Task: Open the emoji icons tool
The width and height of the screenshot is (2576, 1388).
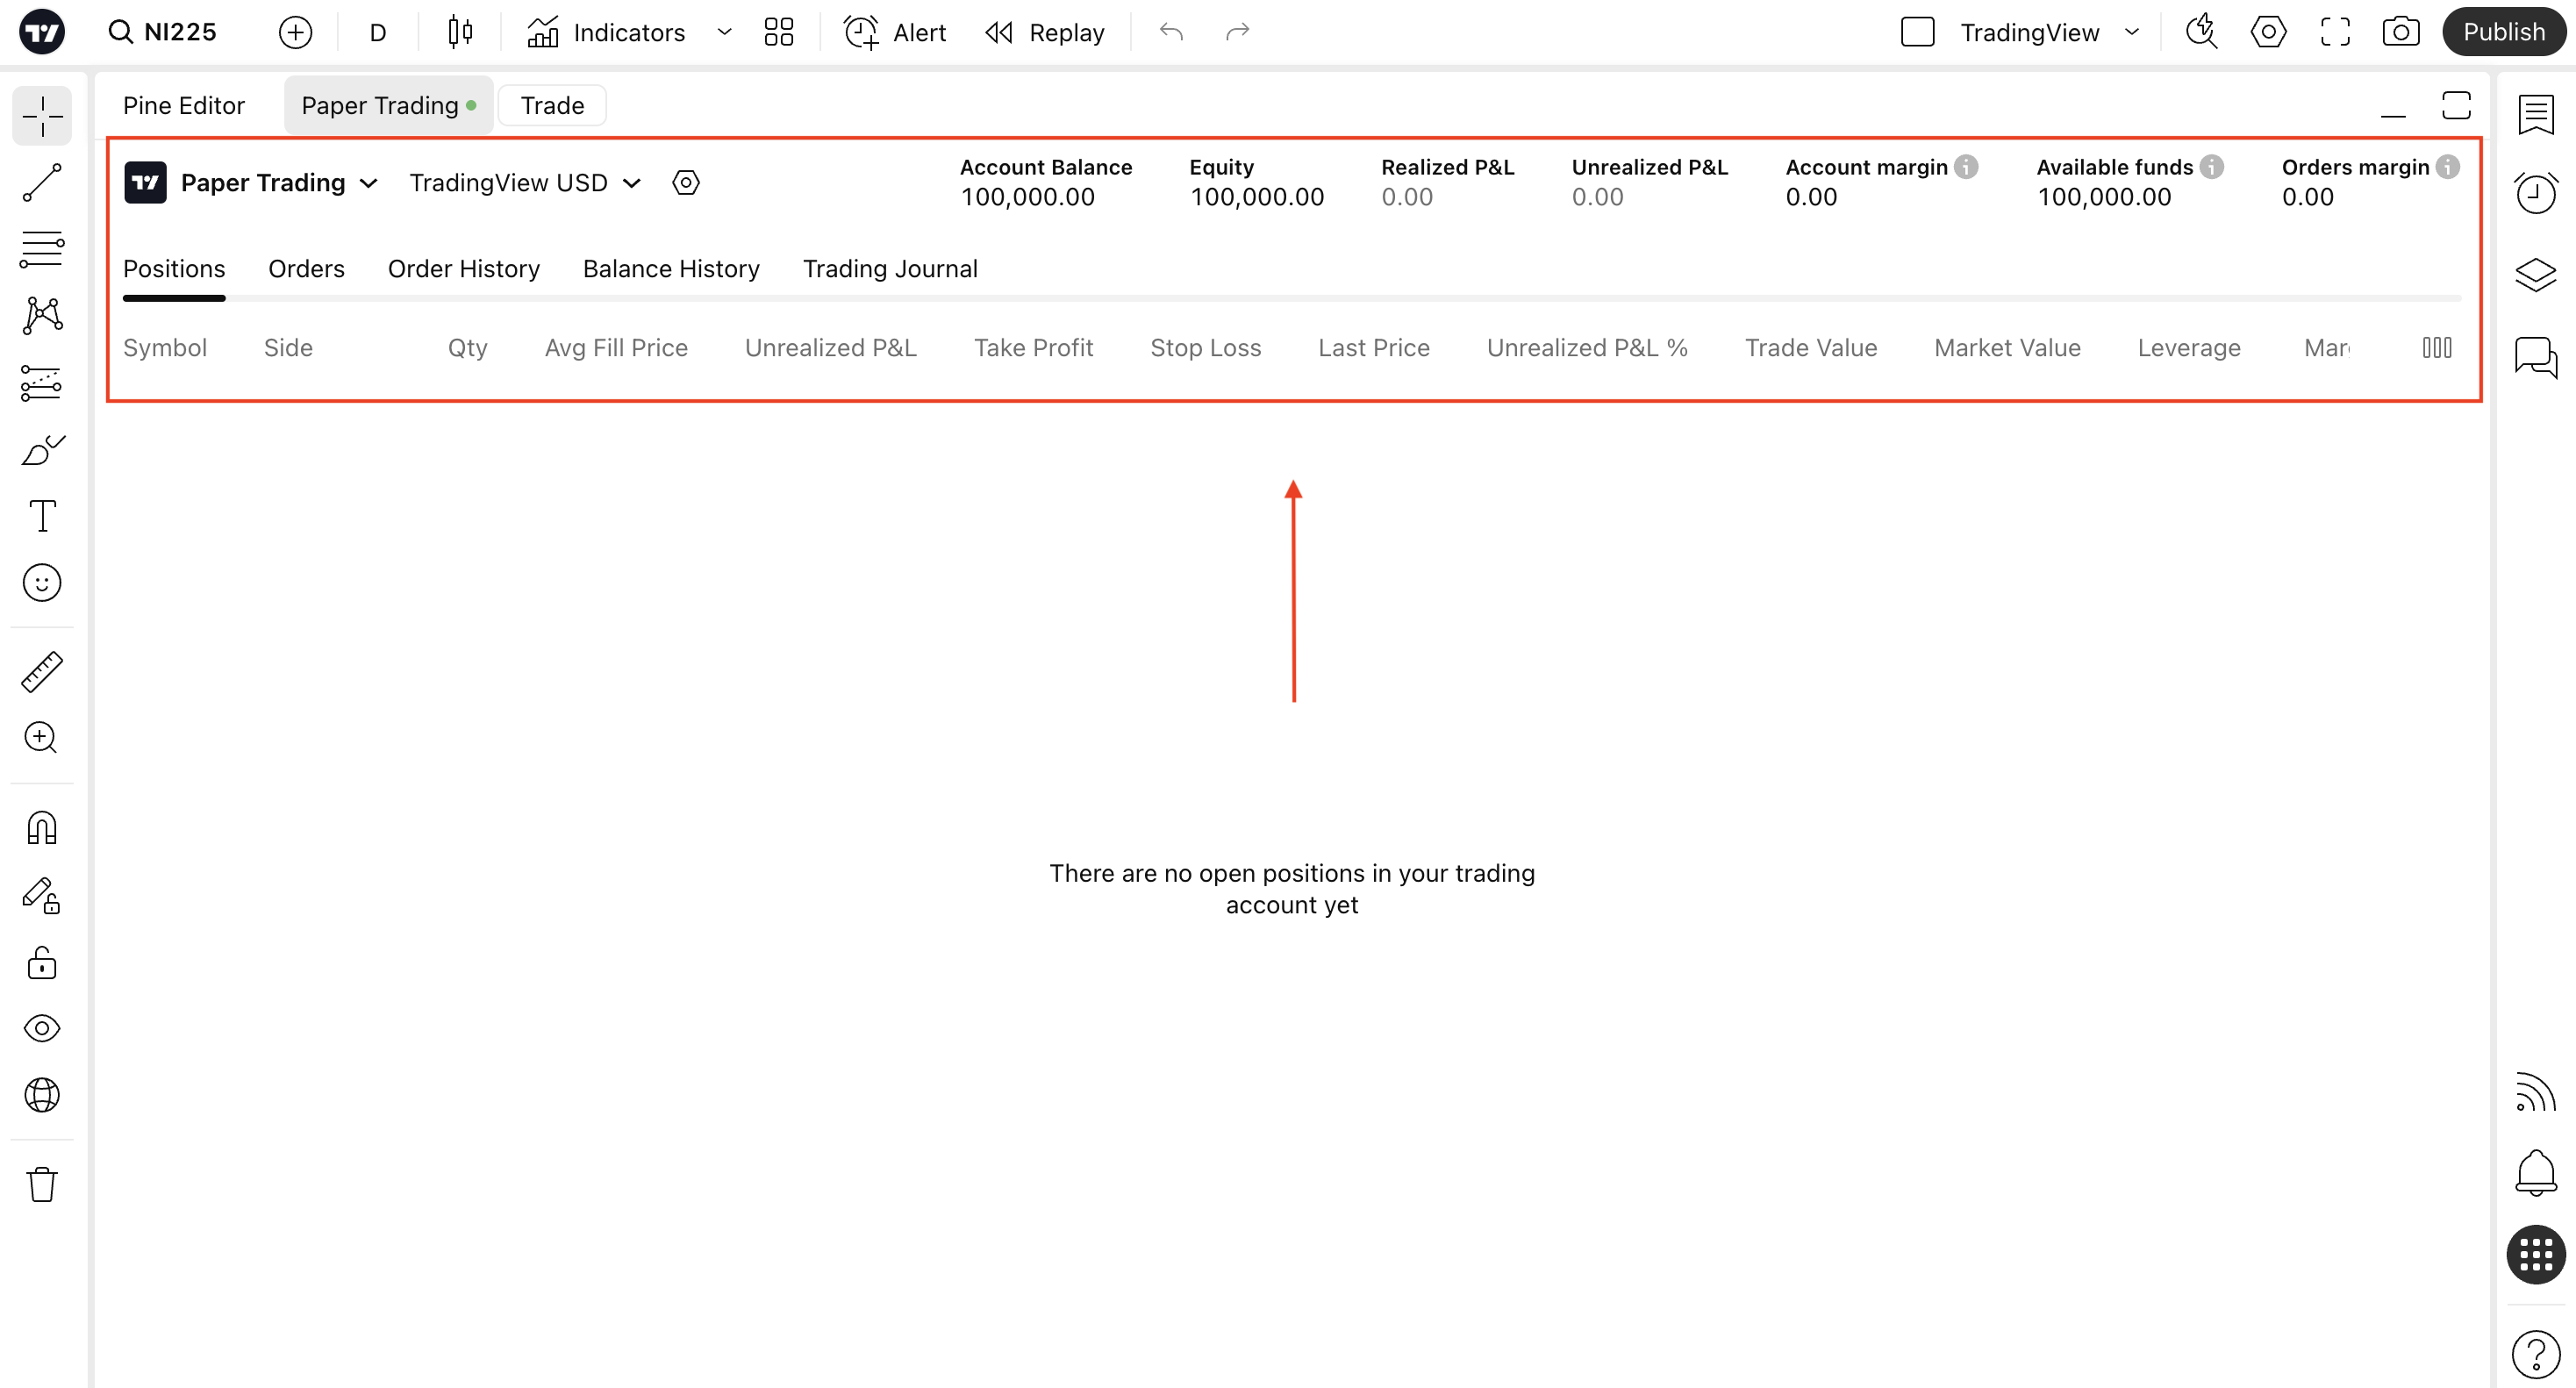Action: click(42, 583)
